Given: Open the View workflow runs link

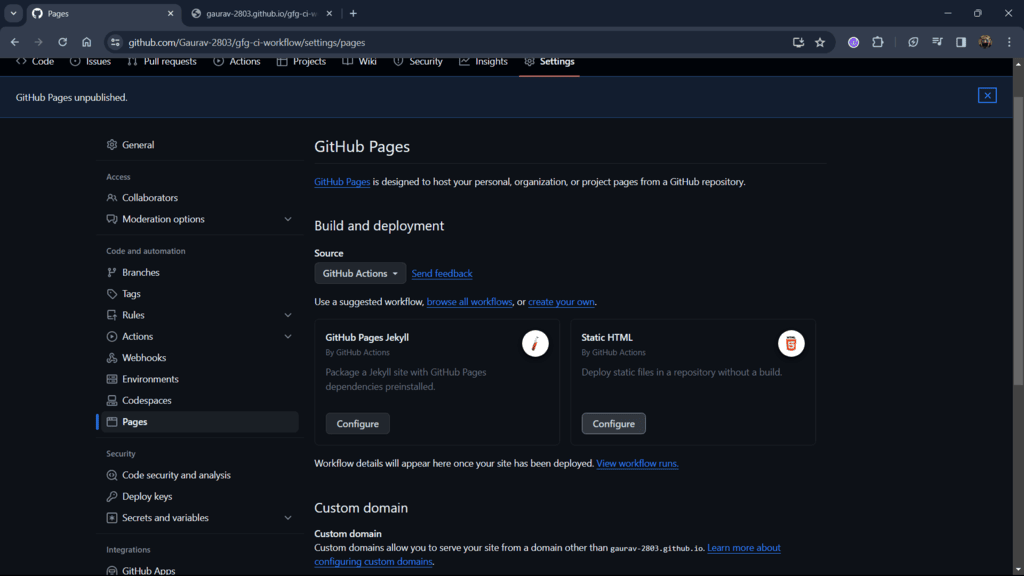Looking at the screenshot, I should tap(637, 464).
